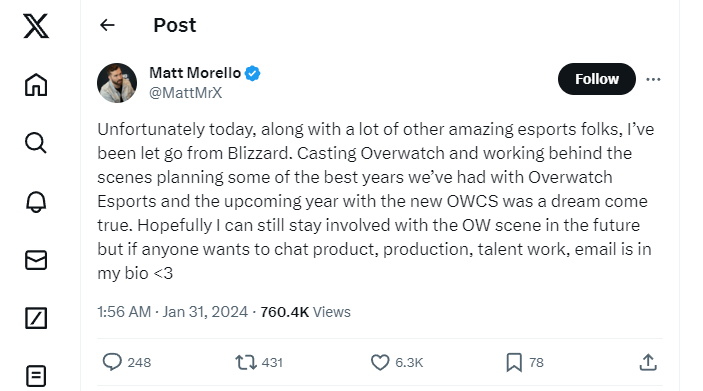Open the Jan 31, 2024 timestamp
Screen dimensions: 703x391
(x=205, y=312)
